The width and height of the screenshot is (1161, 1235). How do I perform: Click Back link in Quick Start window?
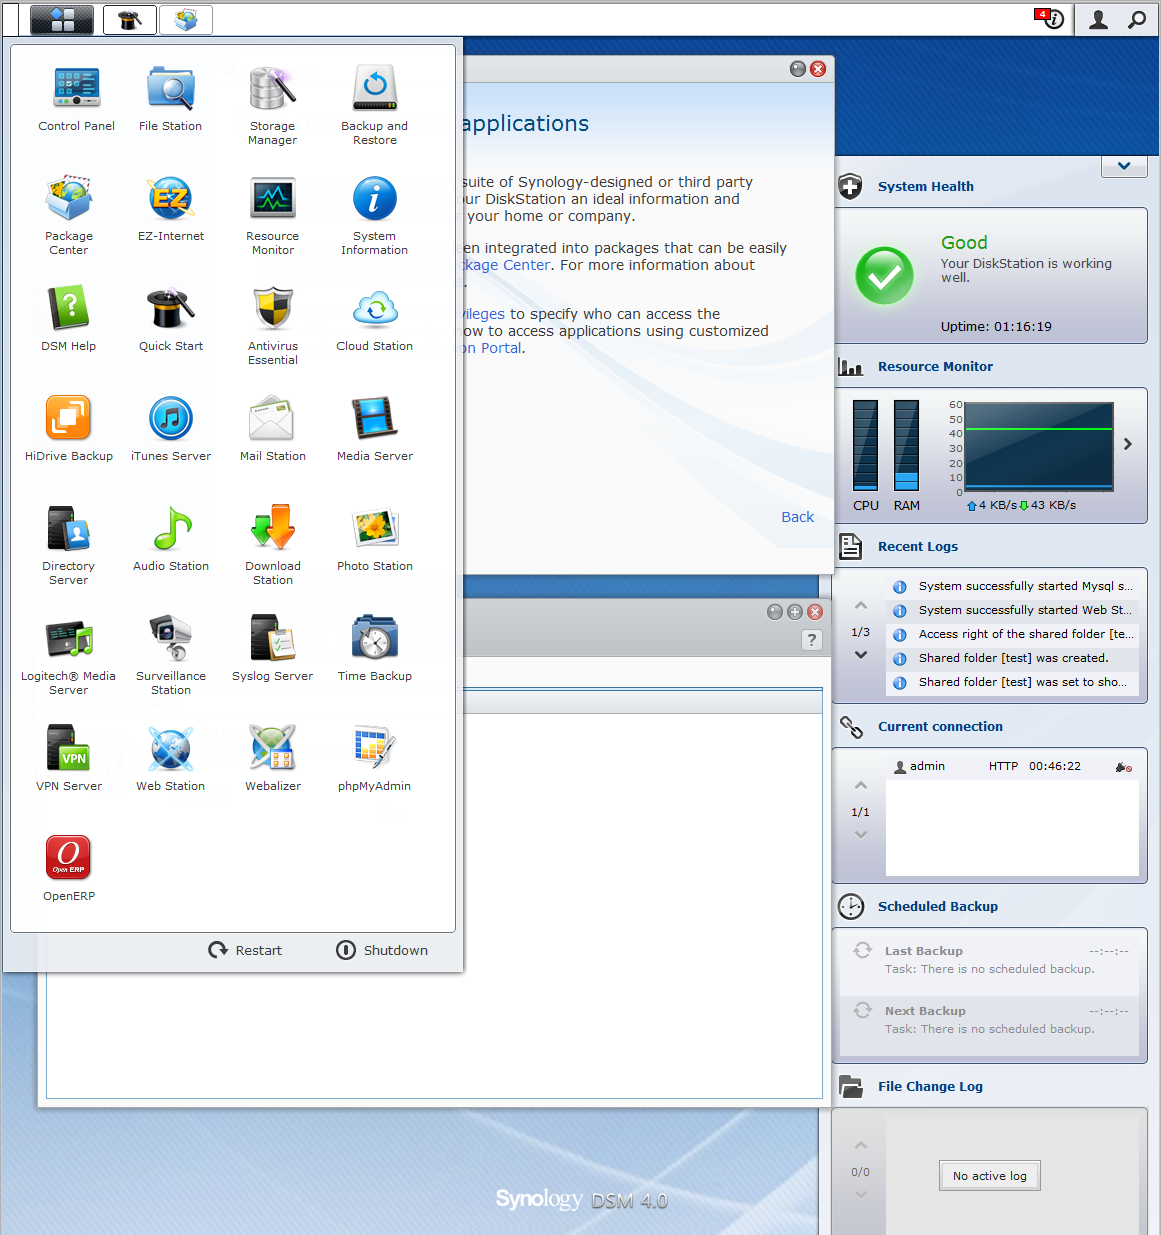click(798, 517)
